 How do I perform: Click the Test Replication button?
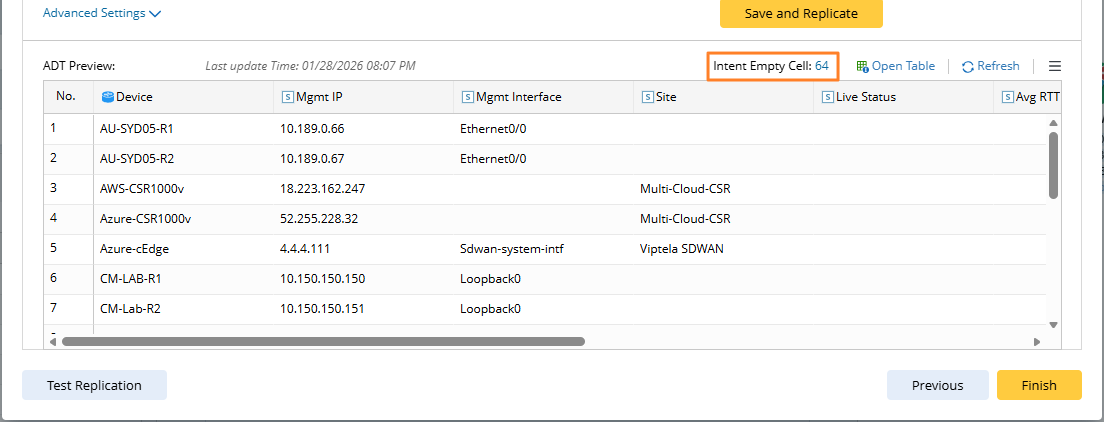coord(94,385)
